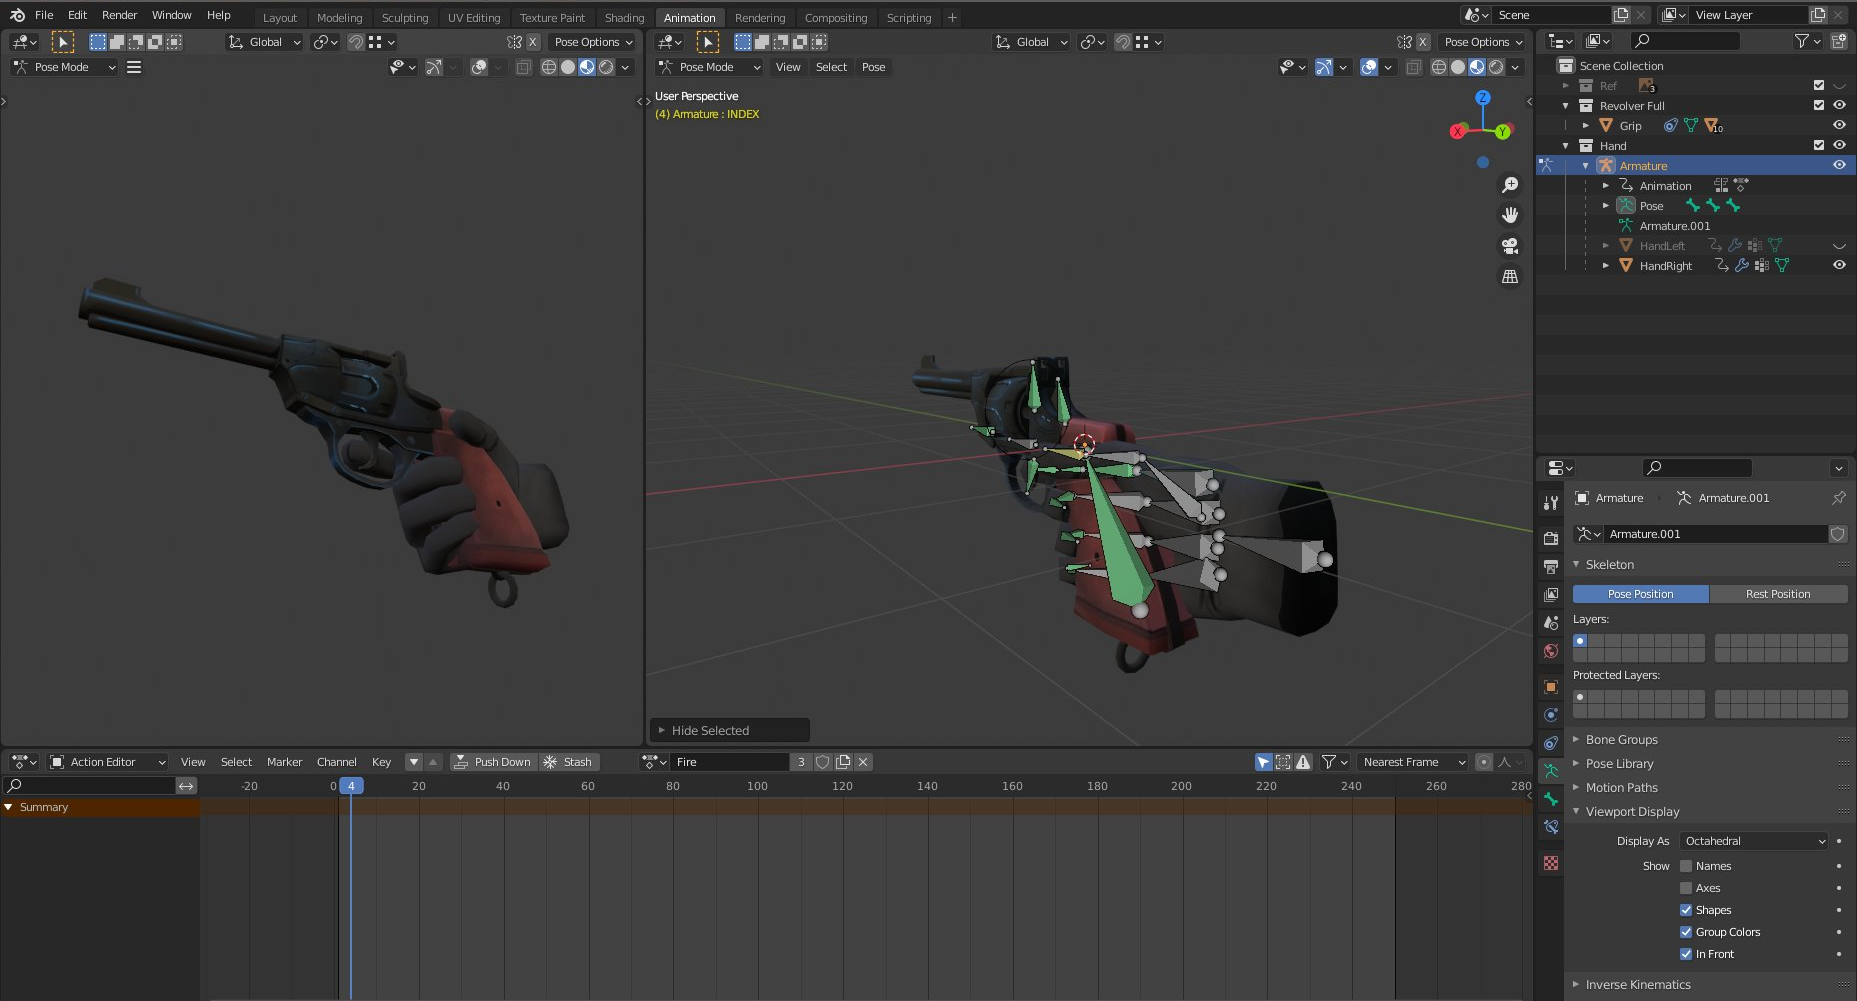
Task: Open the Render menu
Action: [x=119, y=15]
